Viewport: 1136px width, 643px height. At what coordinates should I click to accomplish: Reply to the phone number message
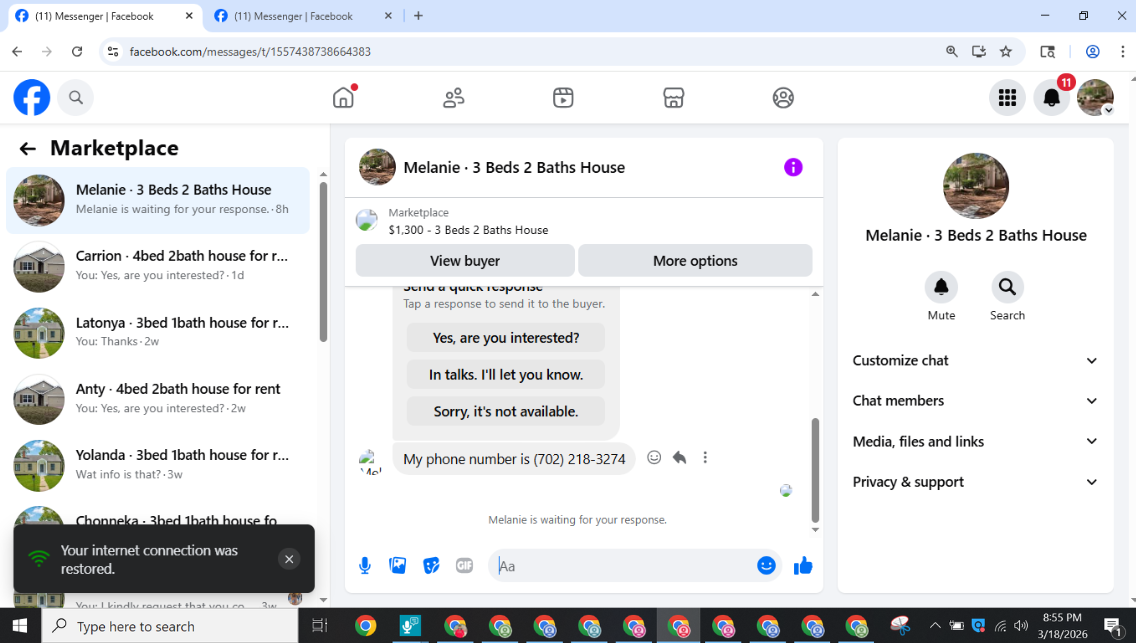click(x=679, y=458)
